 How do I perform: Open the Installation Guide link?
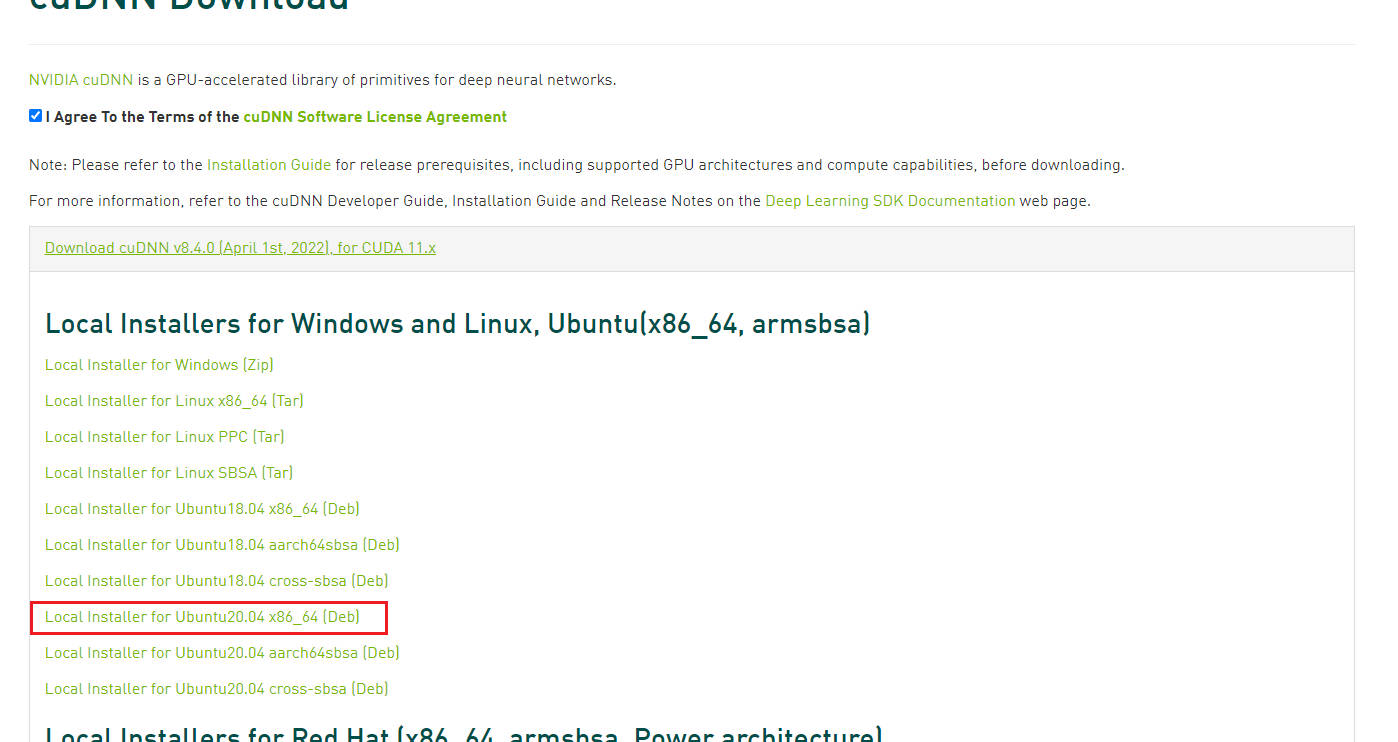[x=269, y=165]
